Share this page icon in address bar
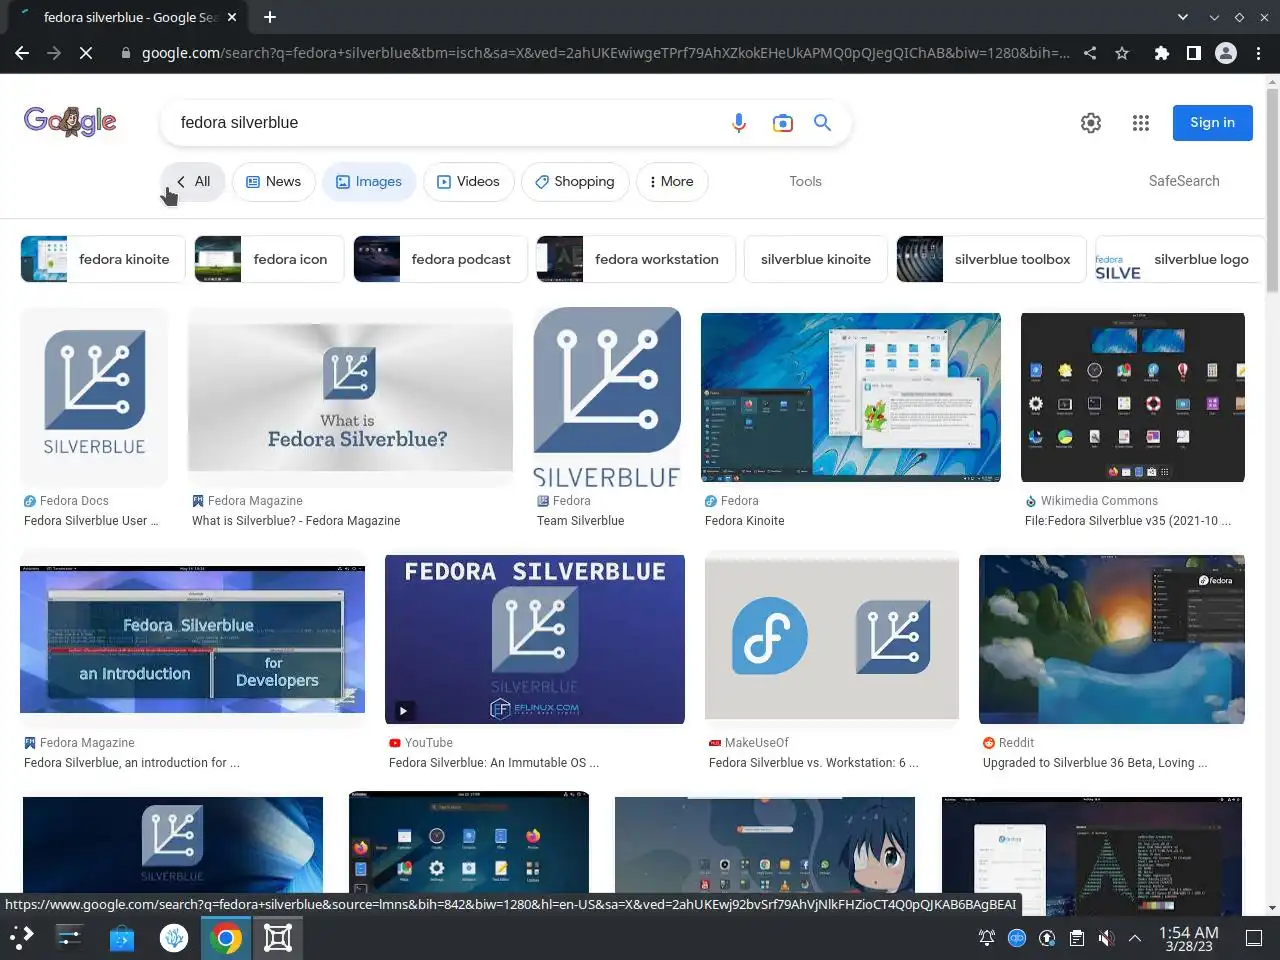Viewport: 1280px width, 960px height. click(x=1090, y=53)
